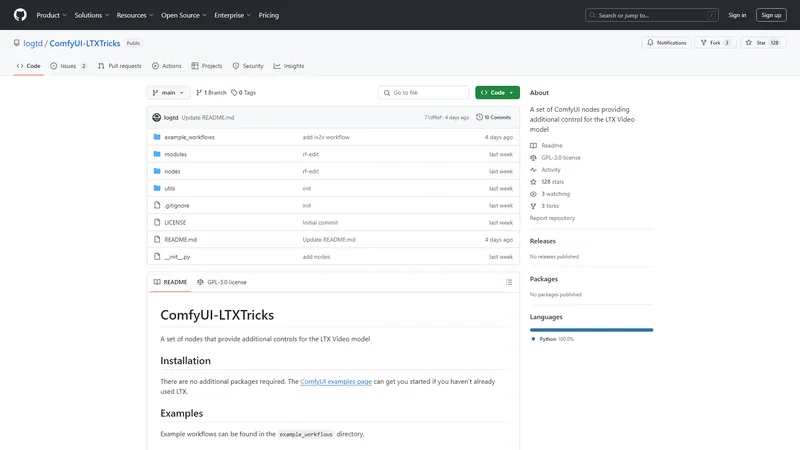800x450 pixels.
Task: Click the tag icon beside 0 Tags
Action: pos(234,93)
